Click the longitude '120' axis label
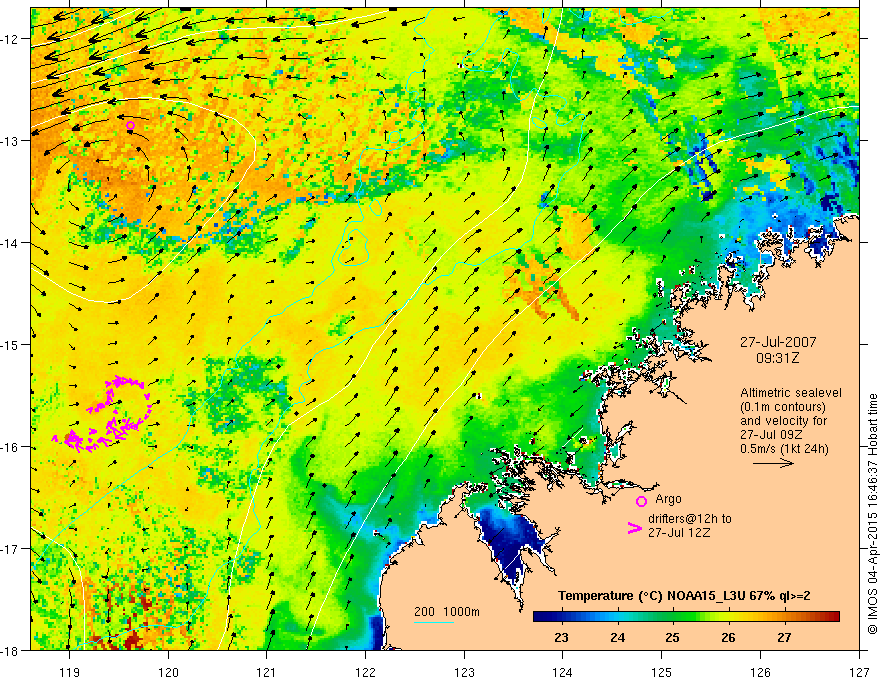The height and width of the screenshot is (680, 880). tap(168, 672)
